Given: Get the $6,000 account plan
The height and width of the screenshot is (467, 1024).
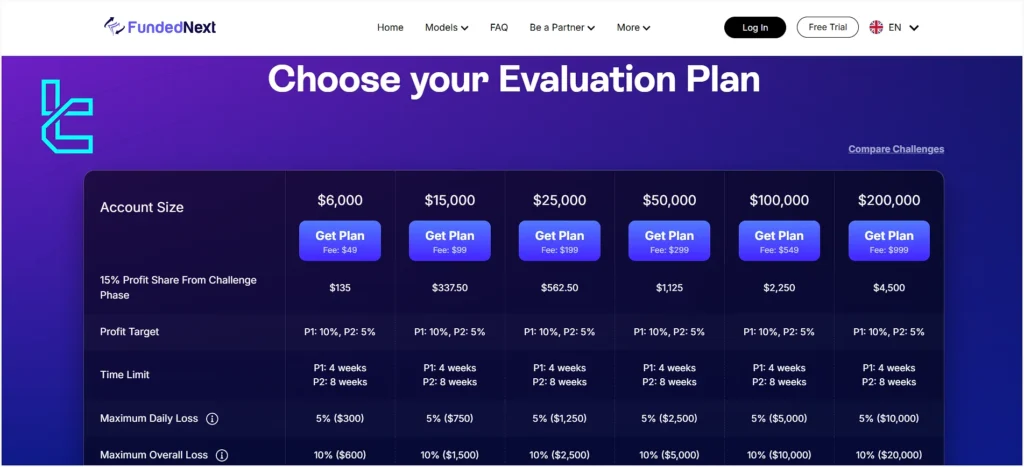Looking at the screenshot, I should (x=340, y=241).
